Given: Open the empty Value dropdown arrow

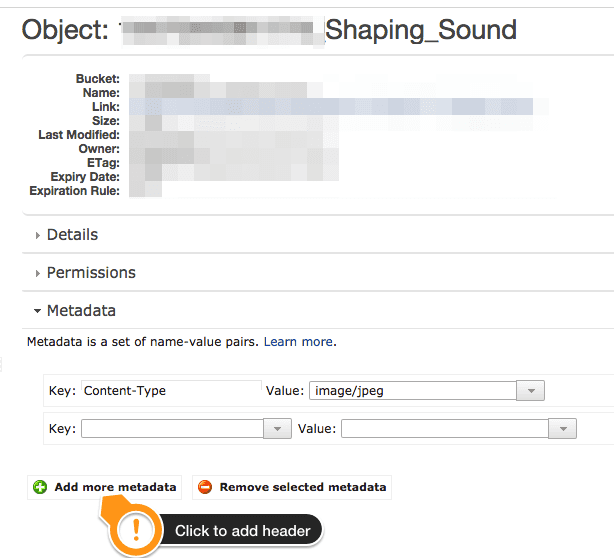Looking at the screenshot, I should pyautogui.click(x=563, y=429).
